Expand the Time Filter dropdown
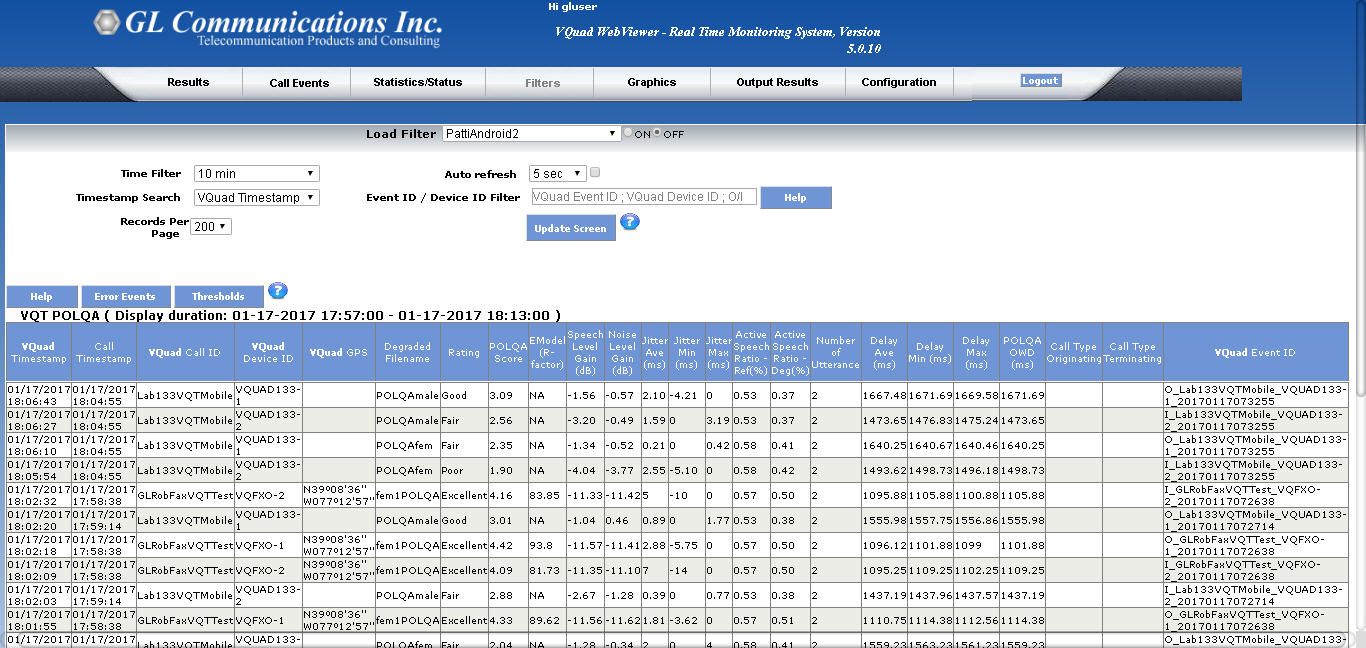 (257, 173)
